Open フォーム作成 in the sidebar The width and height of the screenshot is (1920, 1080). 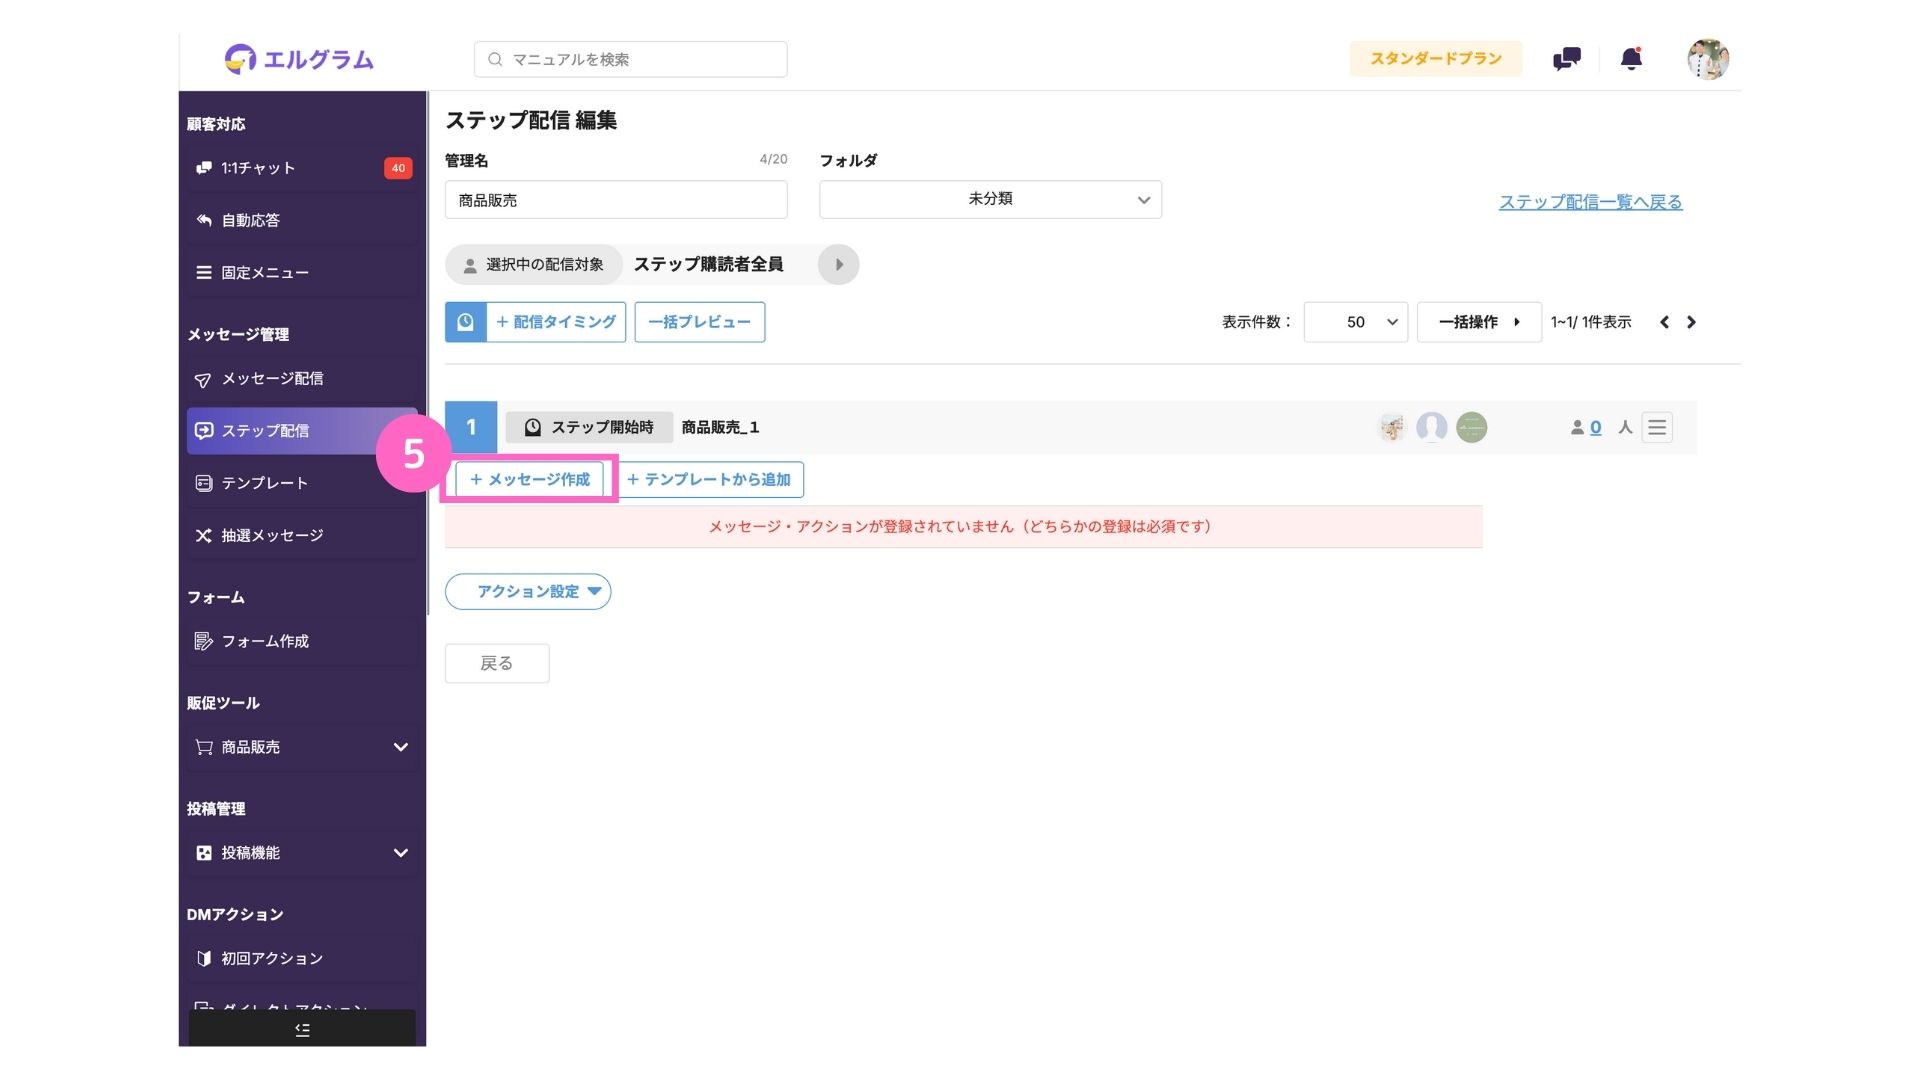point(302,641)
